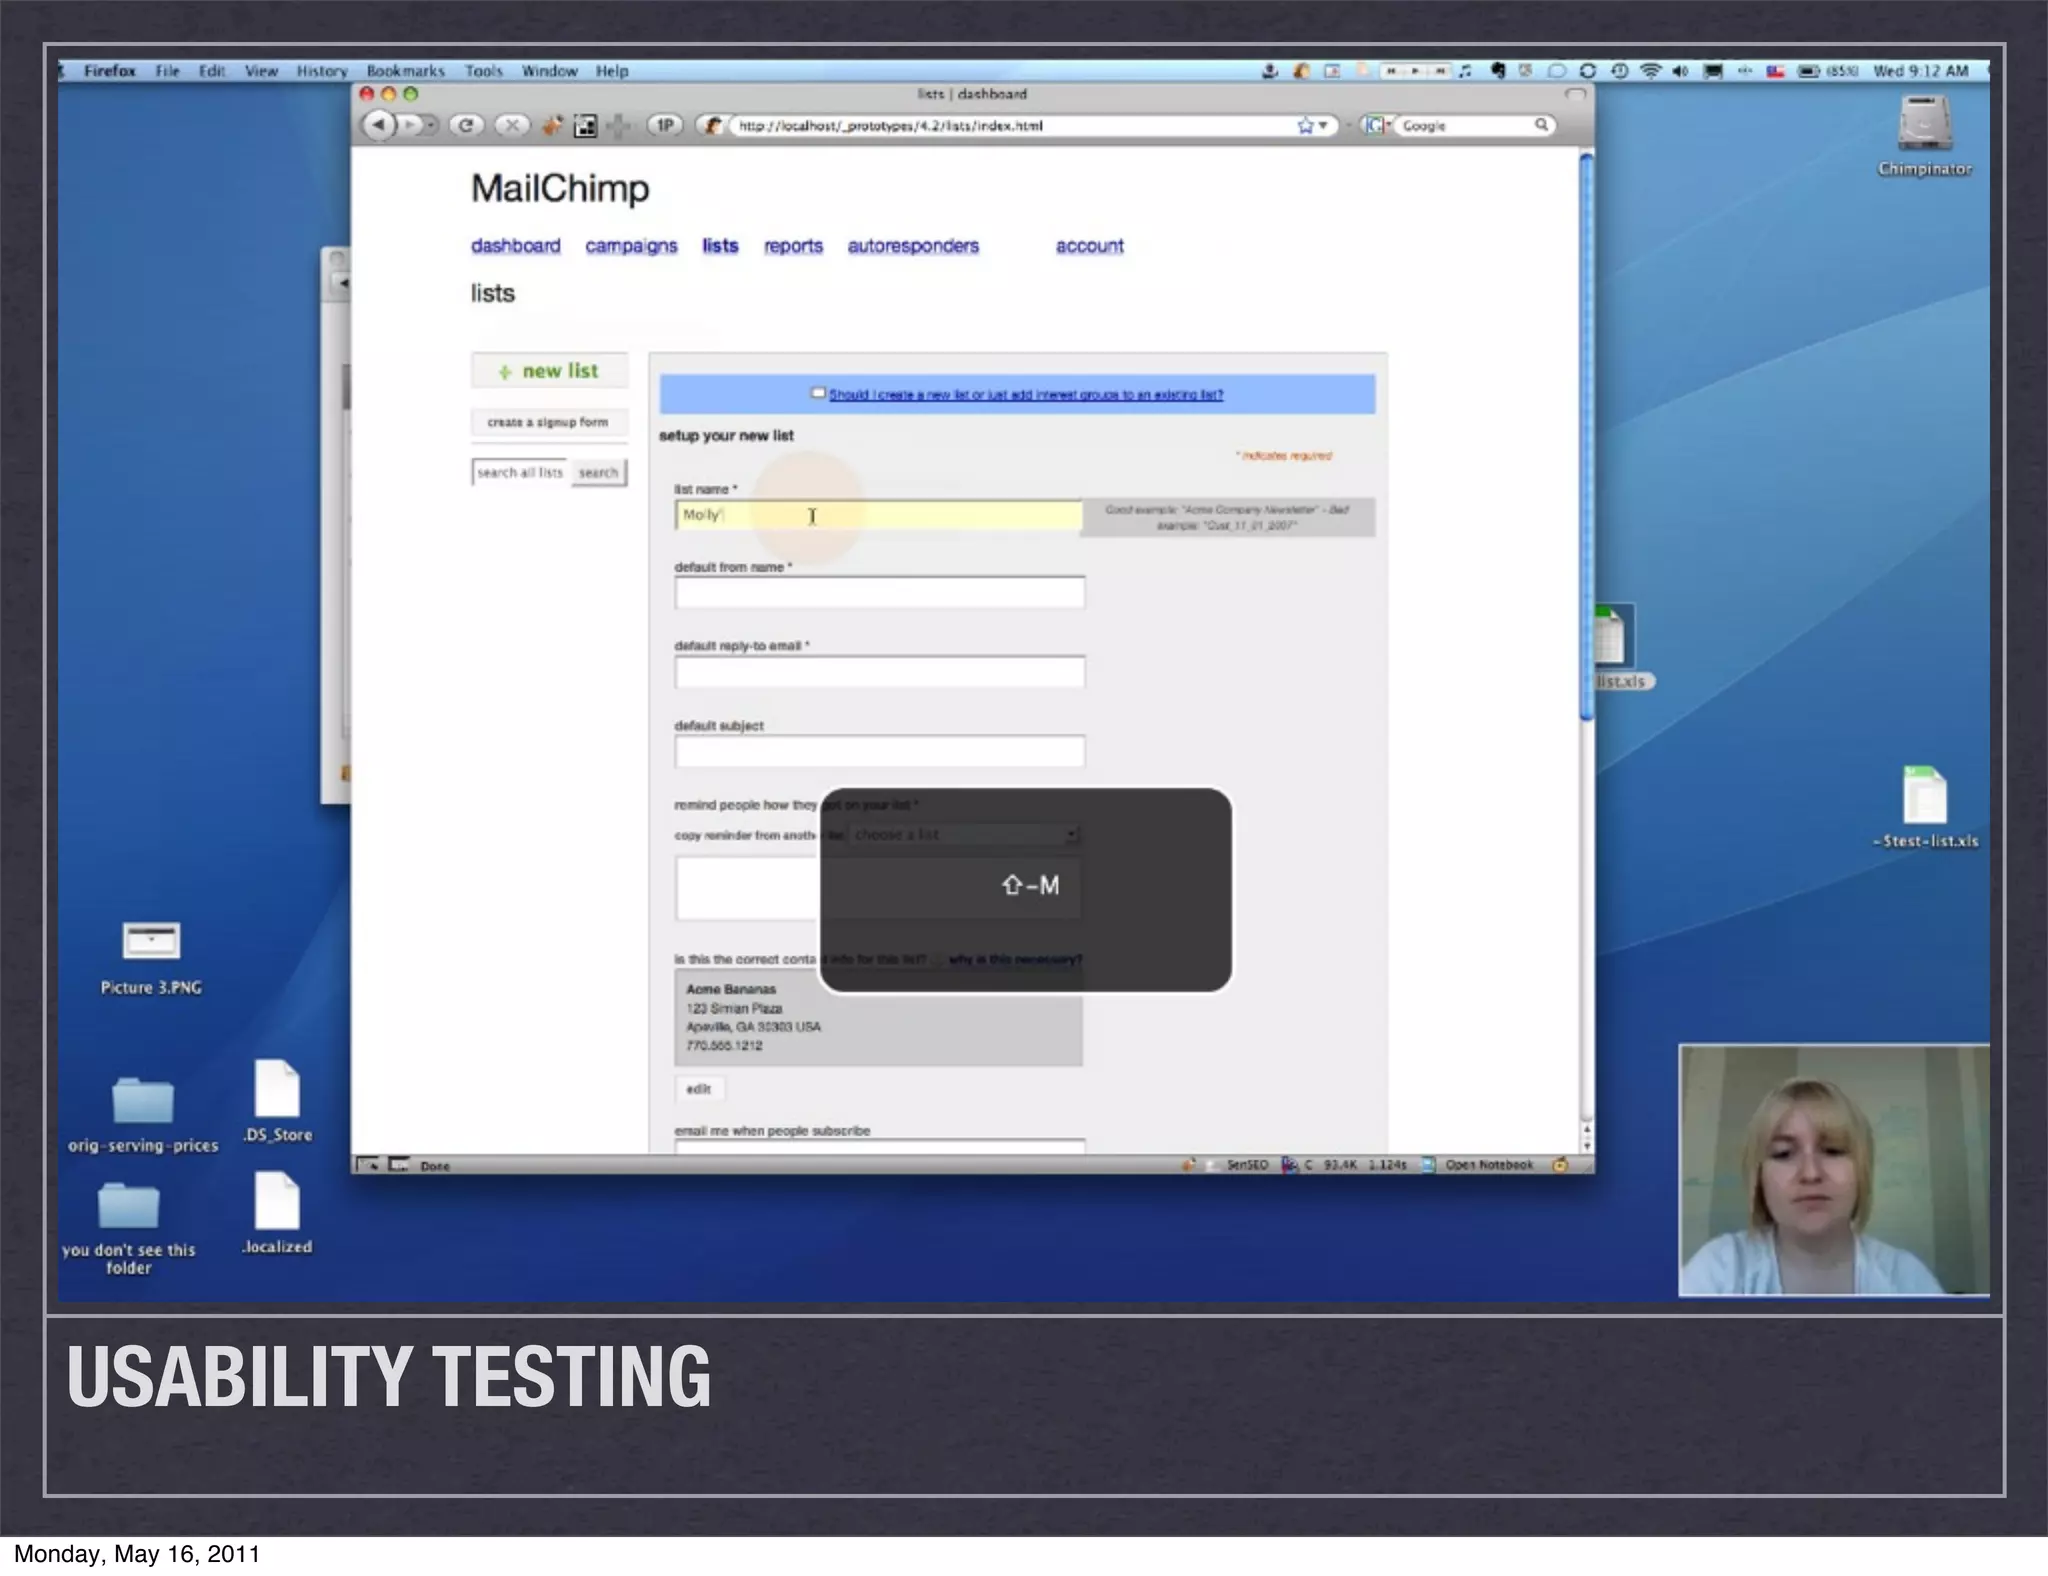
Task: Click default reply-to email field
Action: tap(879, 672)
